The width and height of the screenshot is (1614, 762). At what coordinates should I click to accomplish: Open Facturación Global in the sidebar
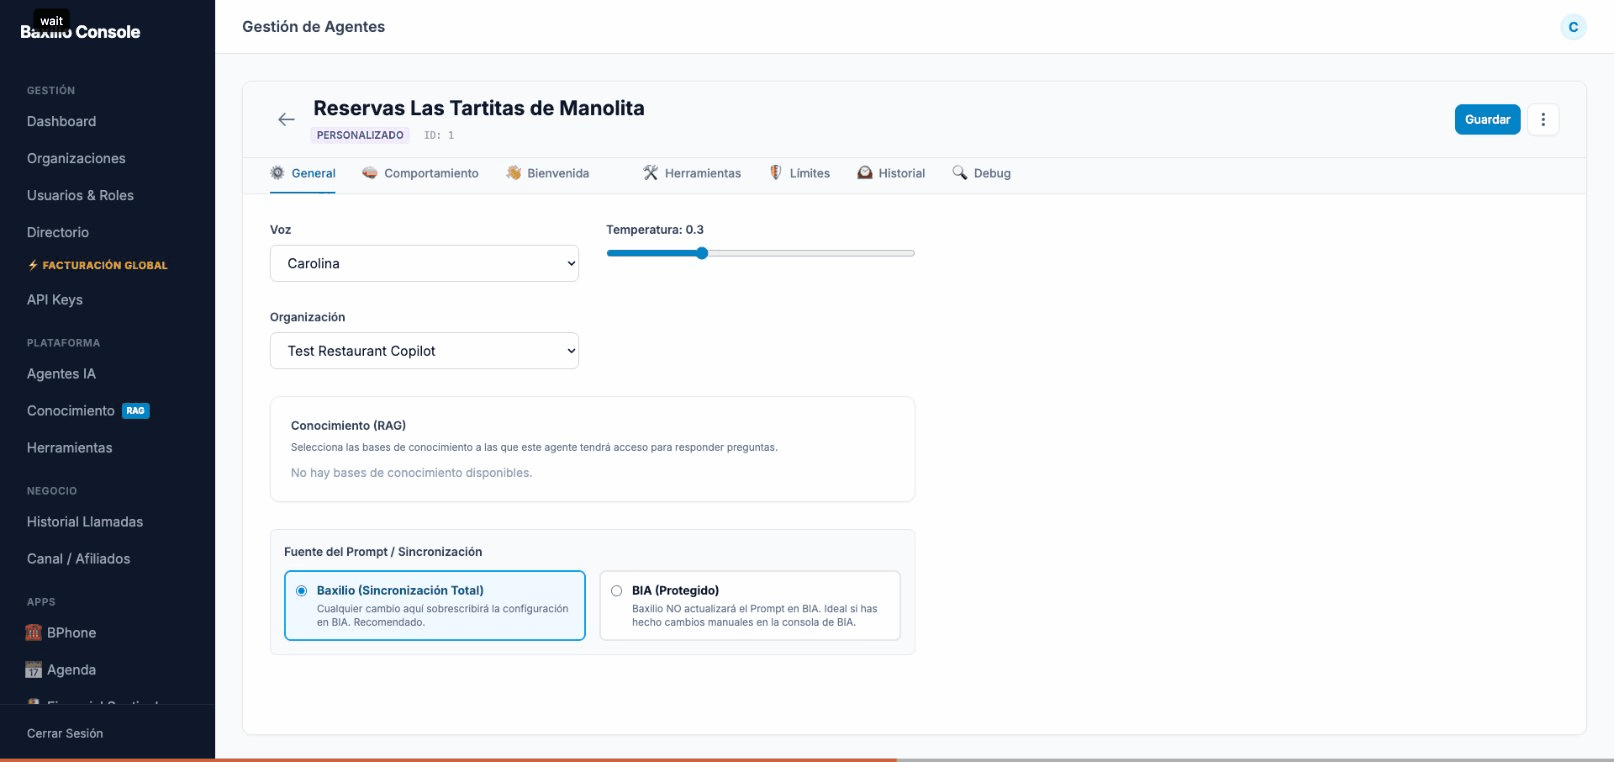point(98,265)
